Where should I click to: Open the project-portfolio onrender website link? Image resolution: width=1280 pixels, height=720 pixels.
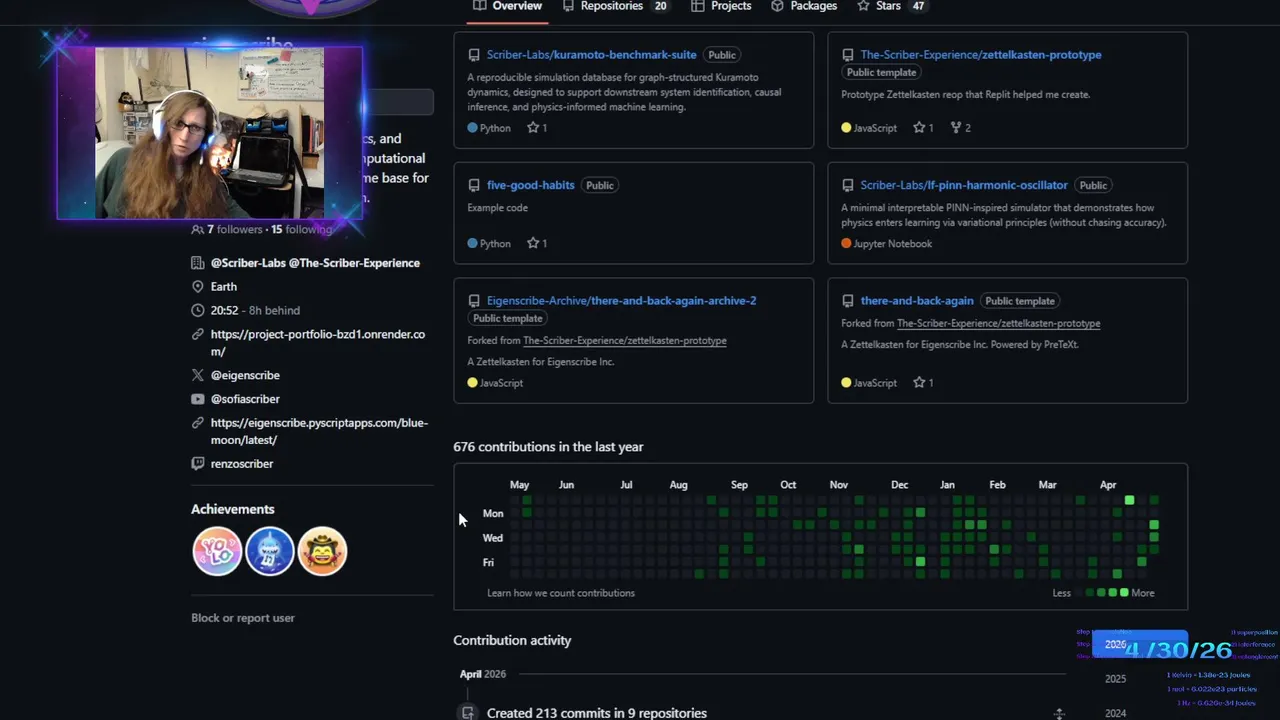[318, 343]
